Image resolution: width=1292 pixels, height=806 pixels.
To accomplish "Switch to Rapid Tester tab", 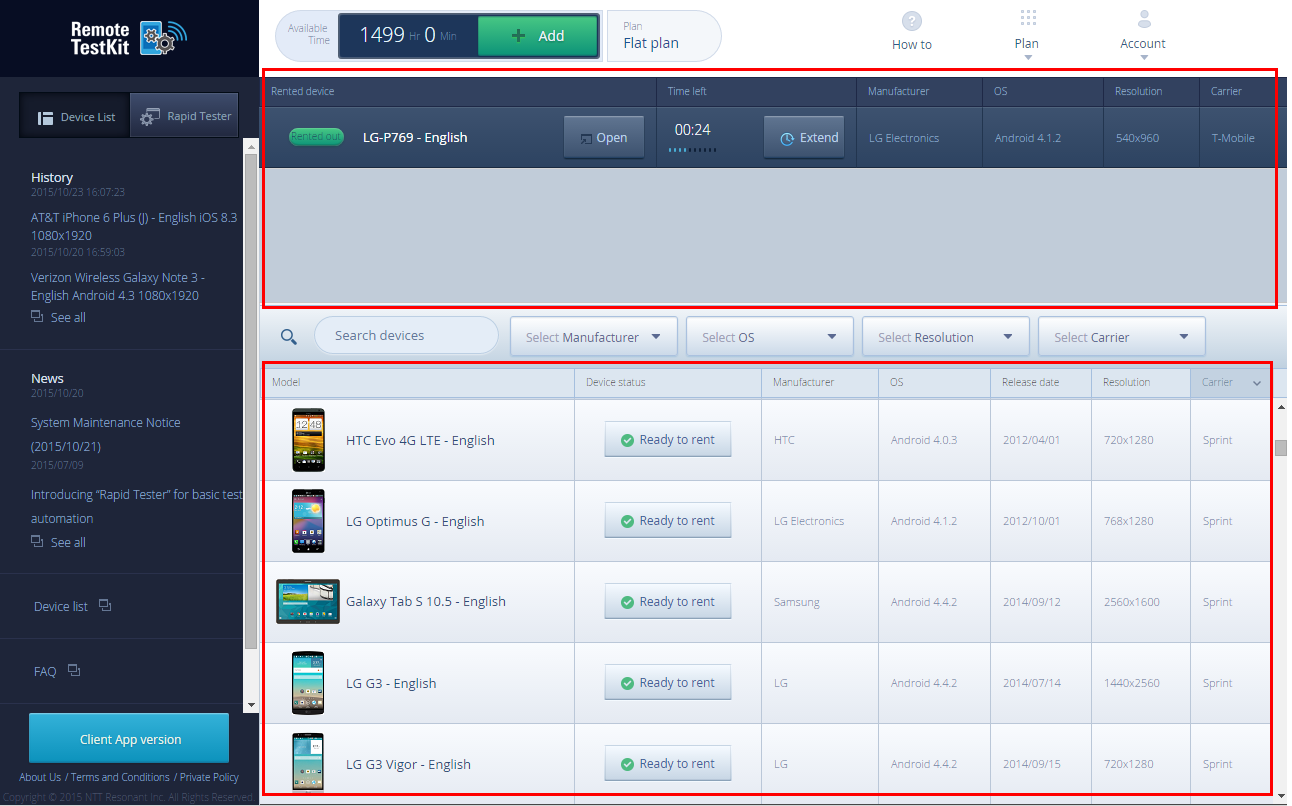I will point(185,116).
